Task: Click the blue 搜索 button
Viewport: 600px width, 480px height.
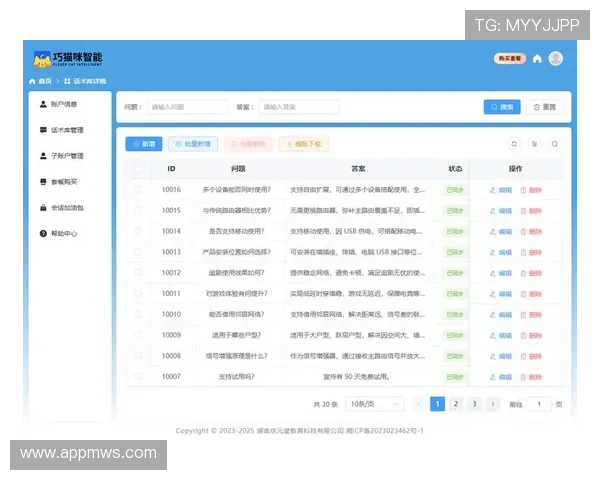Action: (x=502, y=107)
